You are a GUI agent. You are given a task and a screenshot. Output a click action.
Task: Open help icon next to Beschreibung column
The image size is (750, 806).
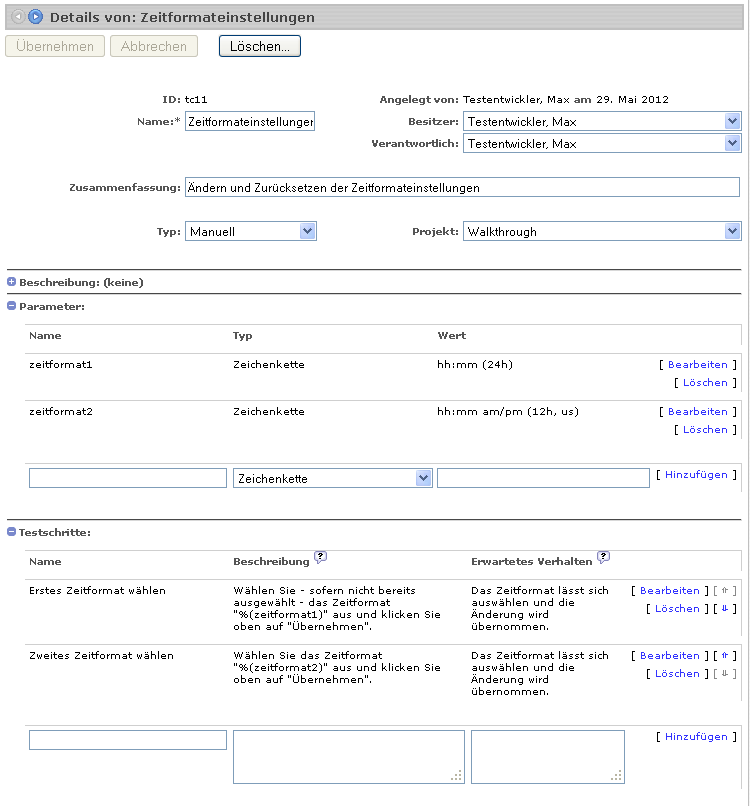[320, 557]
